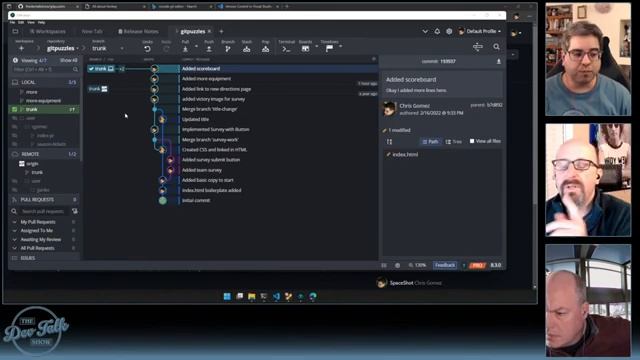The height and width of the screenshot is (360, 640).
Task: Collapse the Awaiting My Review section
Action: [x=15, y=240]
